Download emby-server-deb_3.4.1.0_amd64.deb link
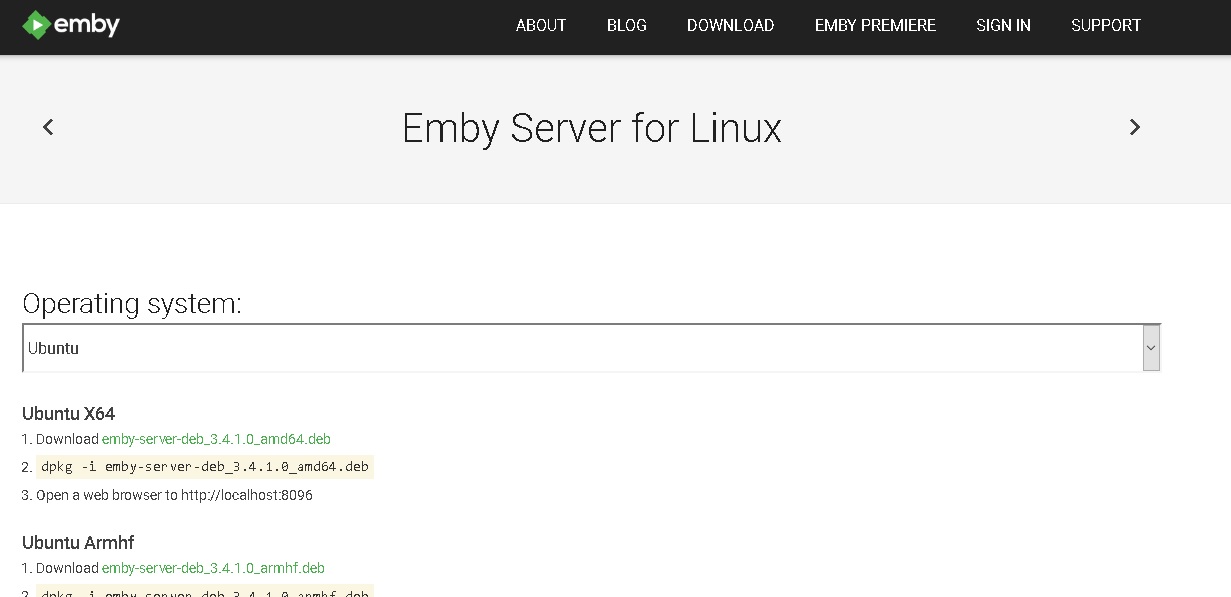Image resolution: width=1231 pixels, height=597 pixels. (216, 439)
